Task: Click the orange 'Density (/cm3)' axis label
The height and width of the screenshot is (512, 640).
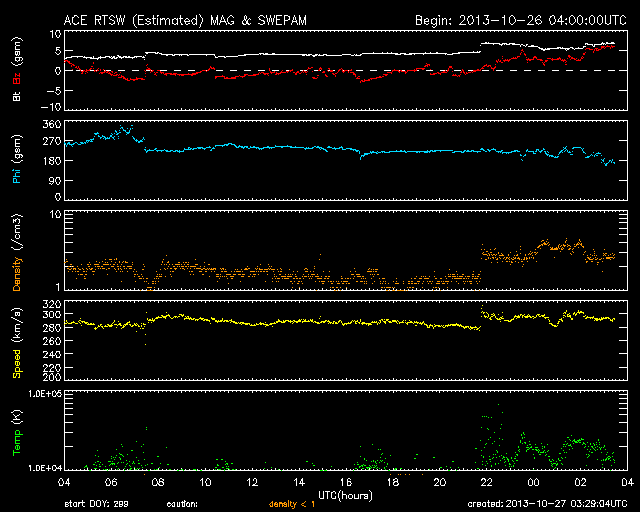Action: [x=17, y=252]
